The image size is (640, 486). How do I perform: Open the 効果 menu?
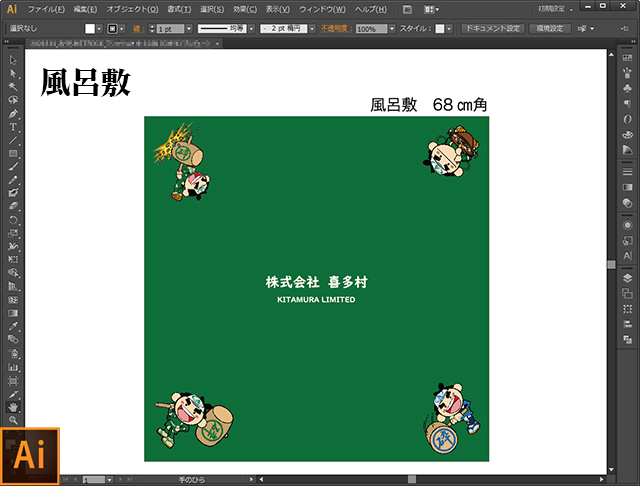click(245, 9)
